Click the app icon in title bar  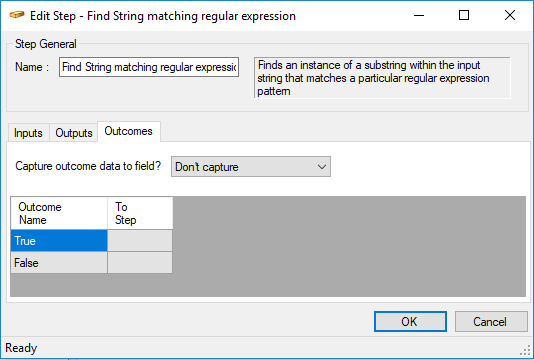pos(16,15)
